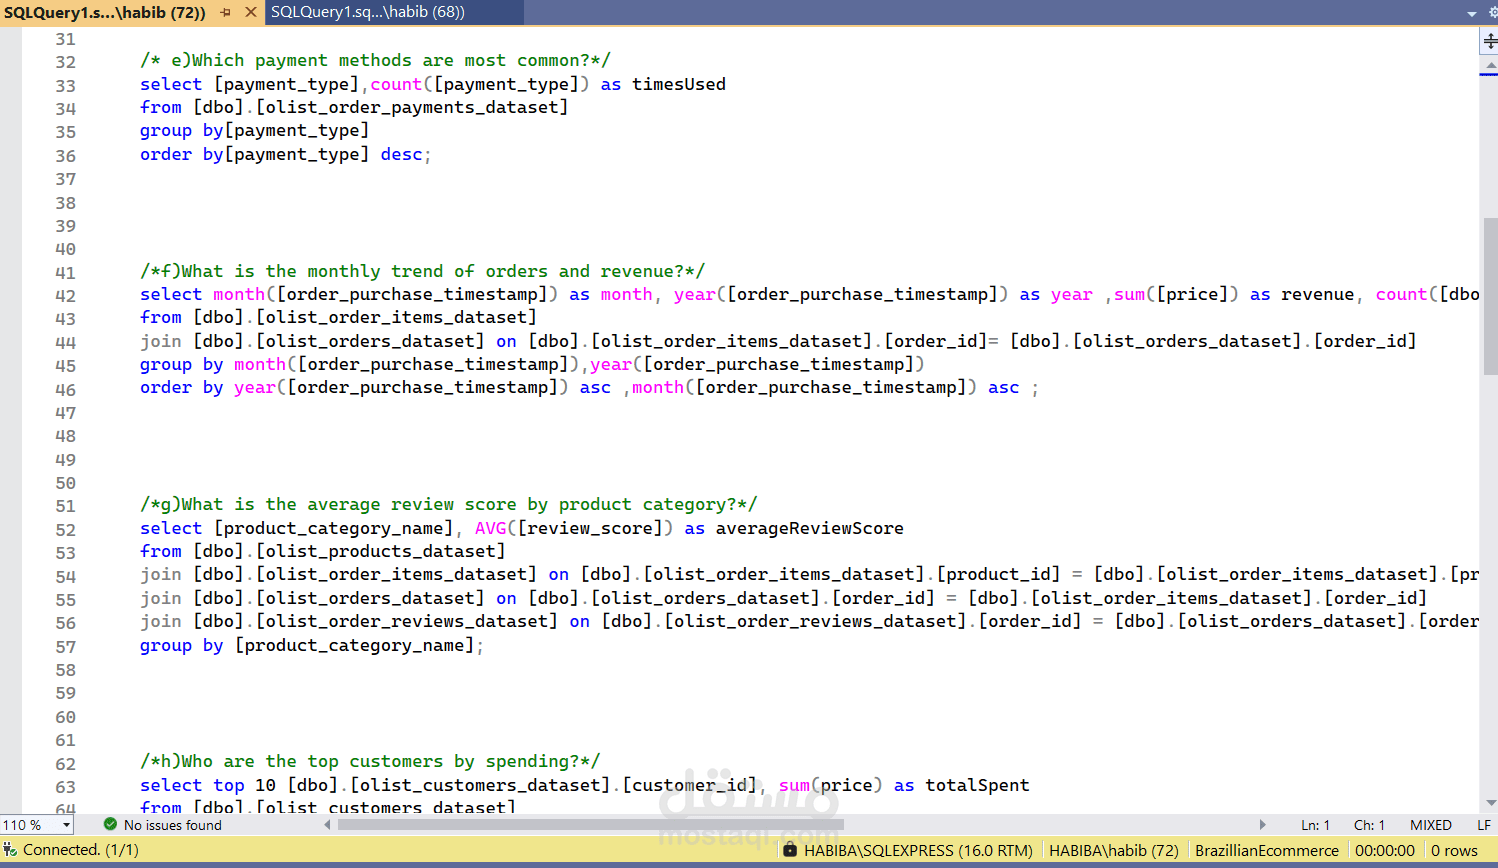Click line number 49 in the gutter
The height and width of the screenshot is (868, 1498).
click(x=65, y=460)
